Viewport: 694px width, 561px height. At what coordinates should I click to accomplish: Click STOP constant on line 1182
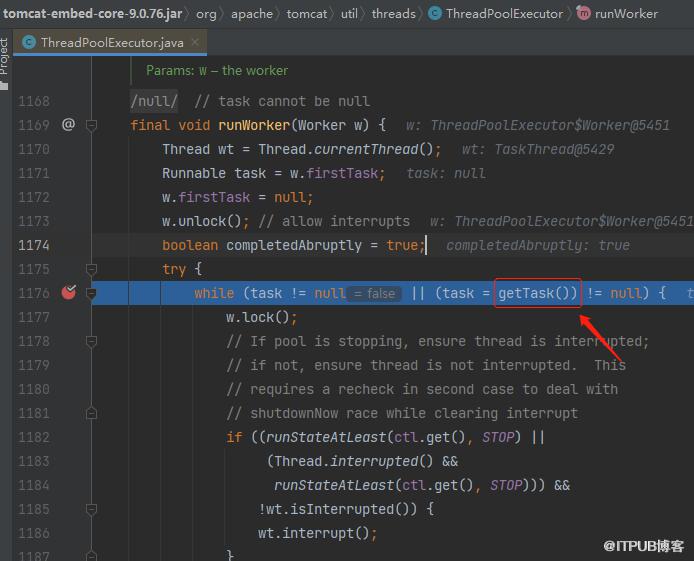point(498,437)
